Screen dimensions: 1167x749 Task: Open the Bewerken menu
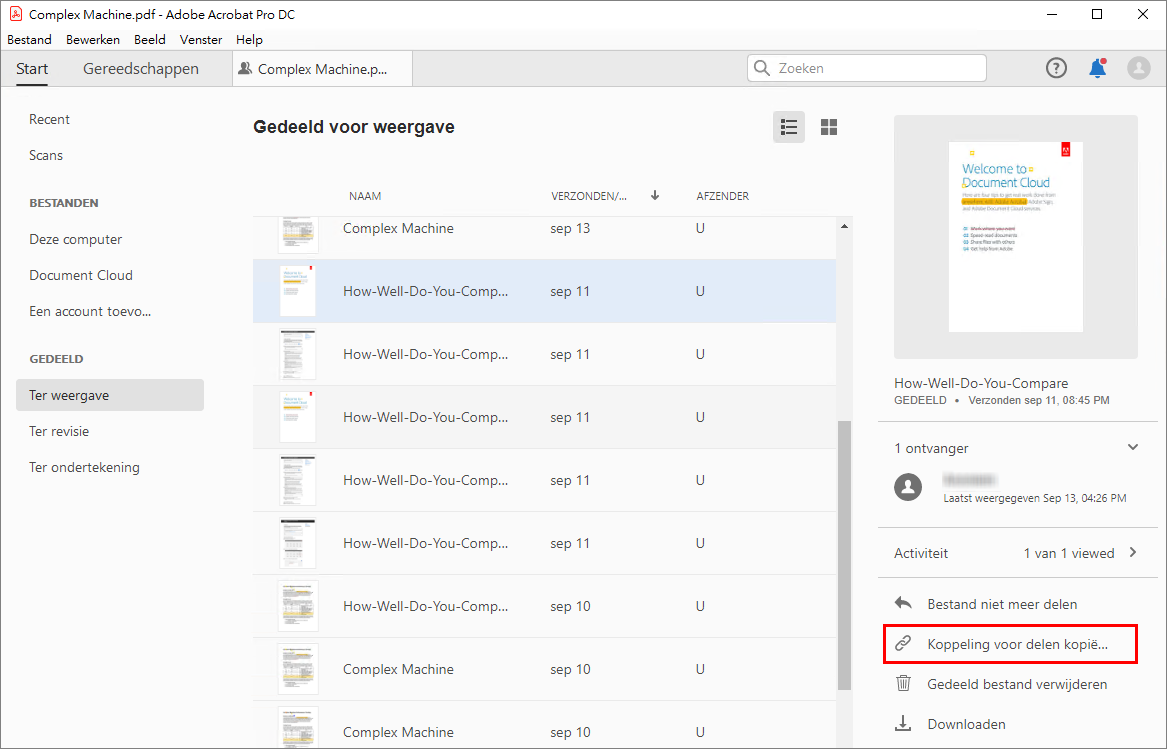click(93, 39)
